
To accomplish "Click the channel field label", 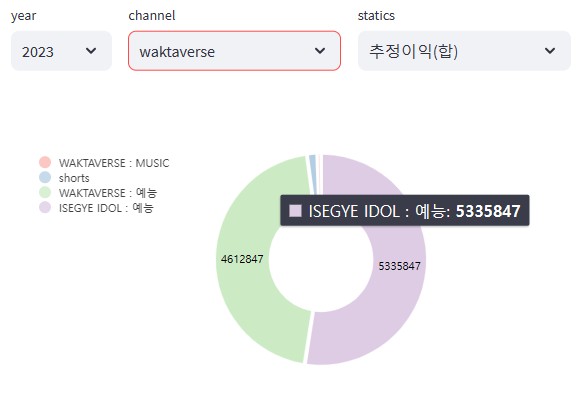I will tap(152, 16).
